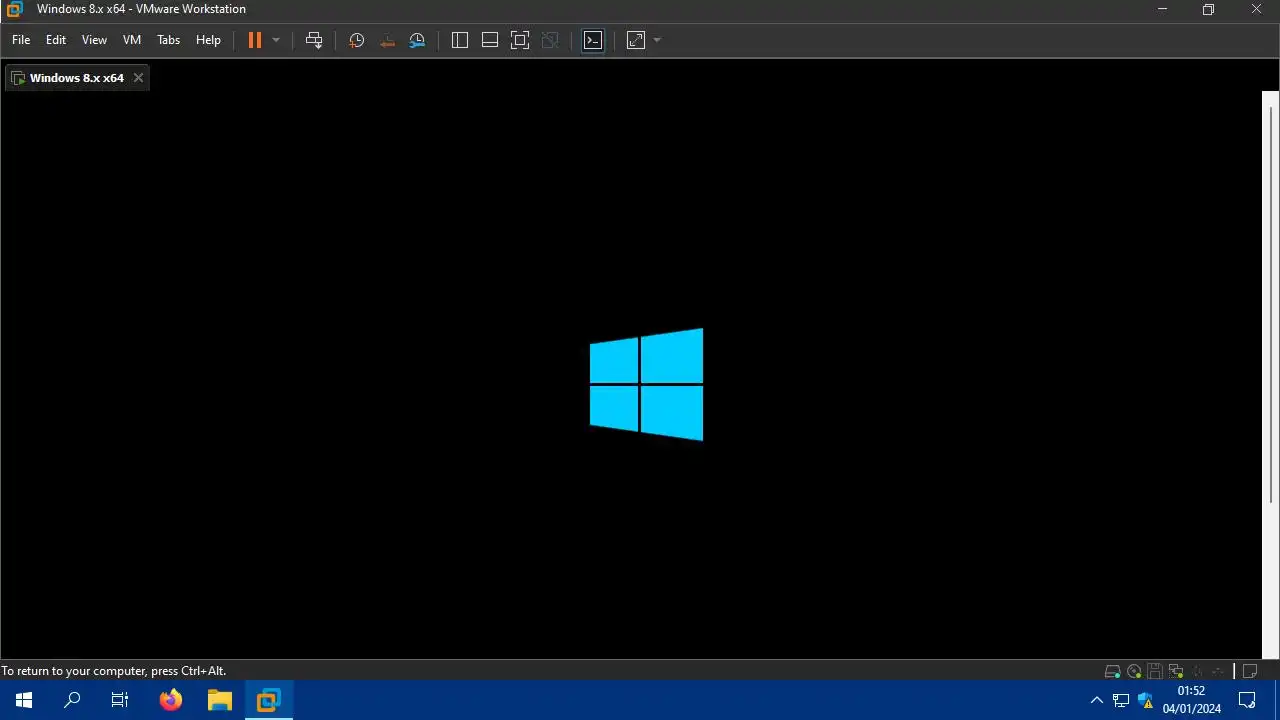Click the sound card status icon

1198,671
